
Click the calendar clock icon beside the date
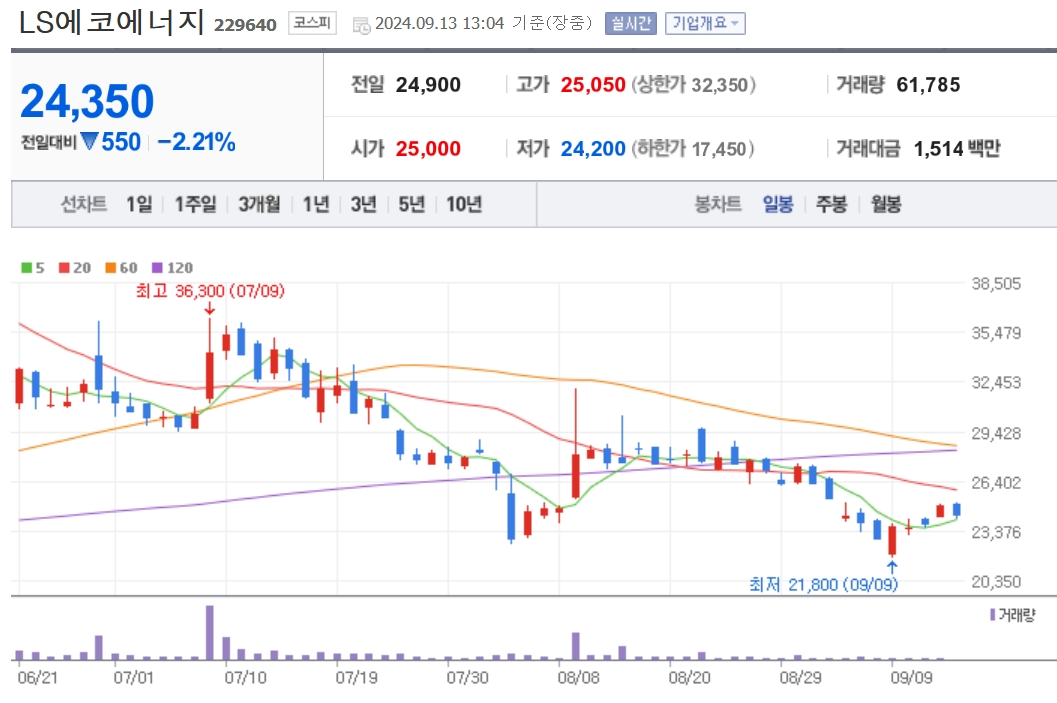tap(362, 26)
